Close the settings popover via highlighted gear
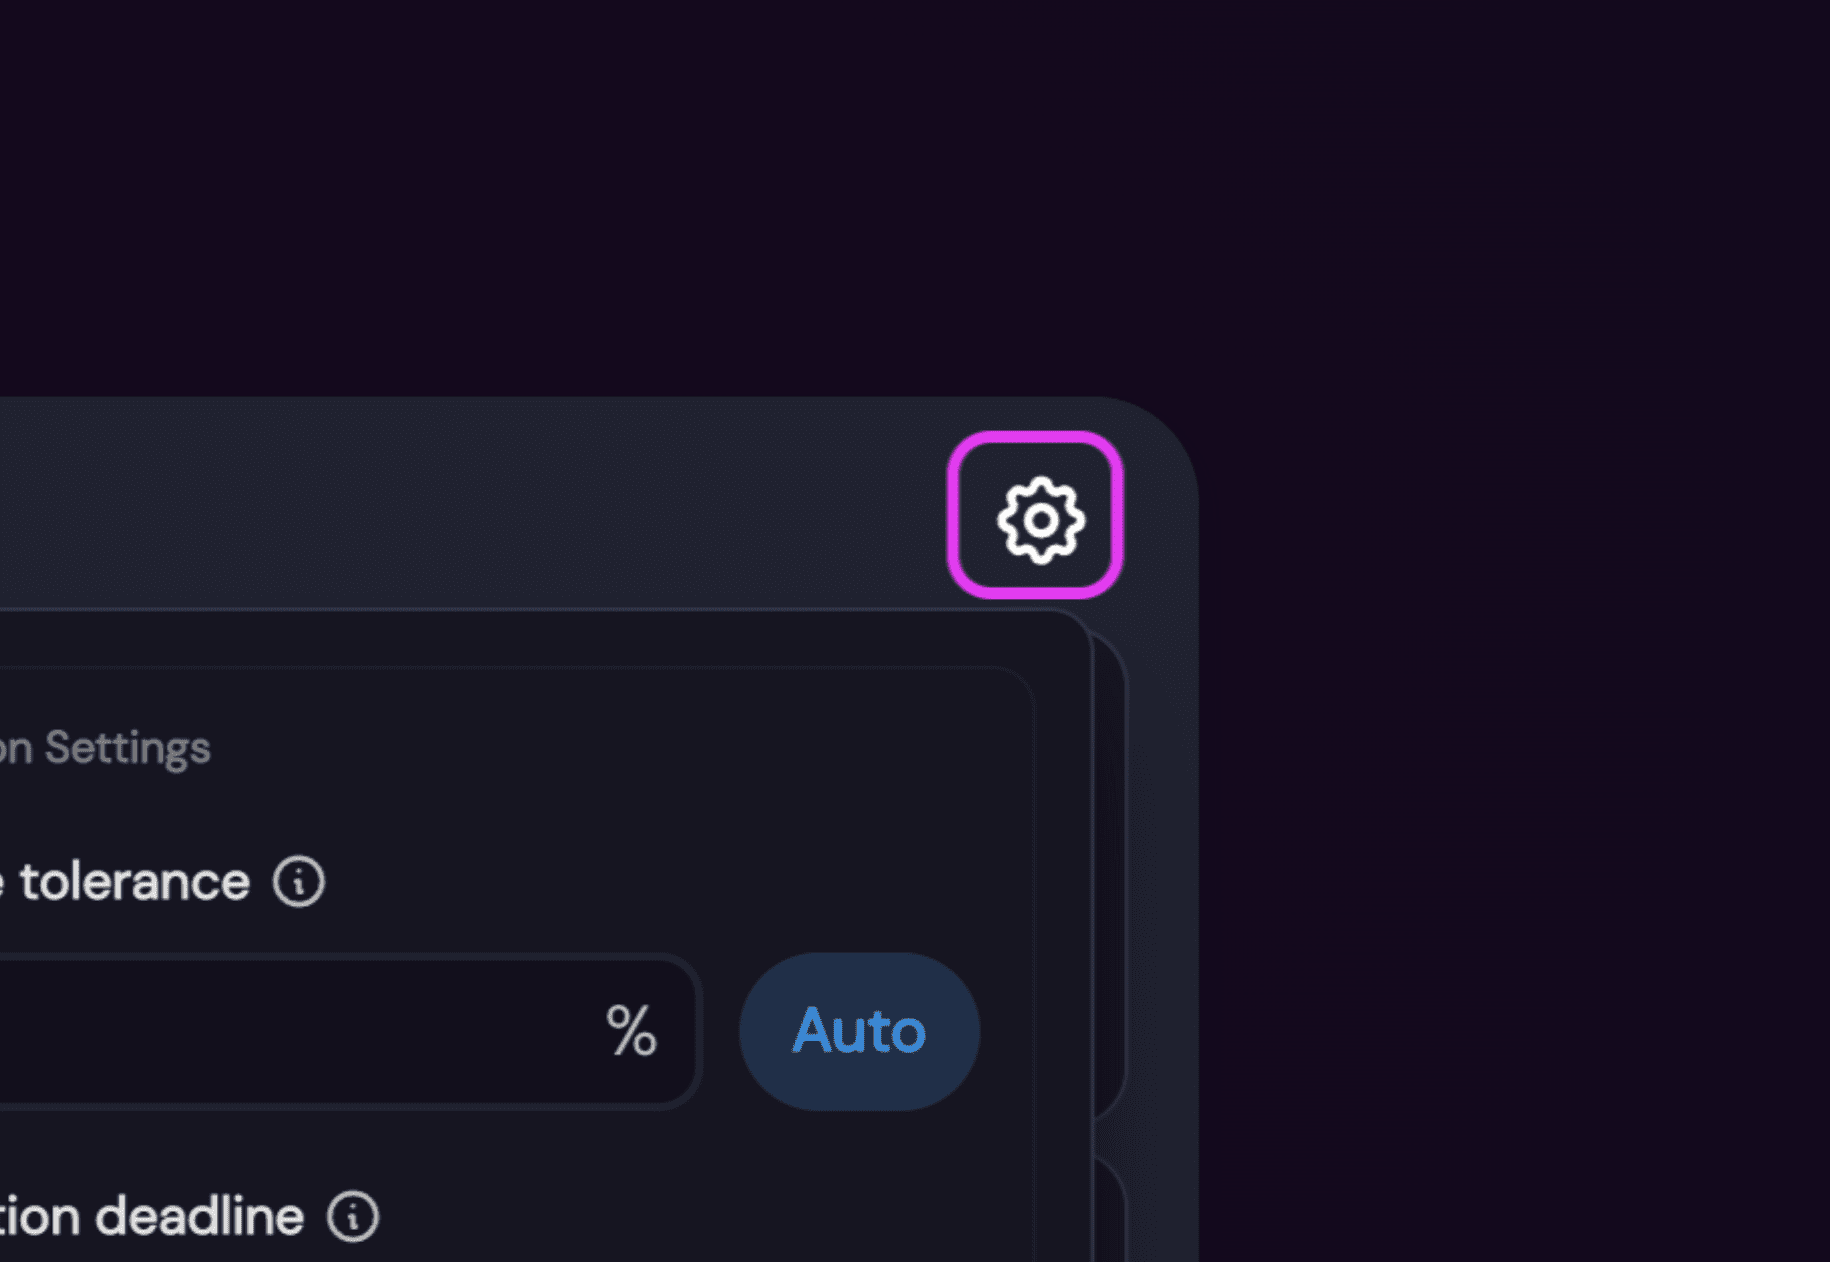Viewport: 1830px width, 1262px height. tap(1035, 516)
